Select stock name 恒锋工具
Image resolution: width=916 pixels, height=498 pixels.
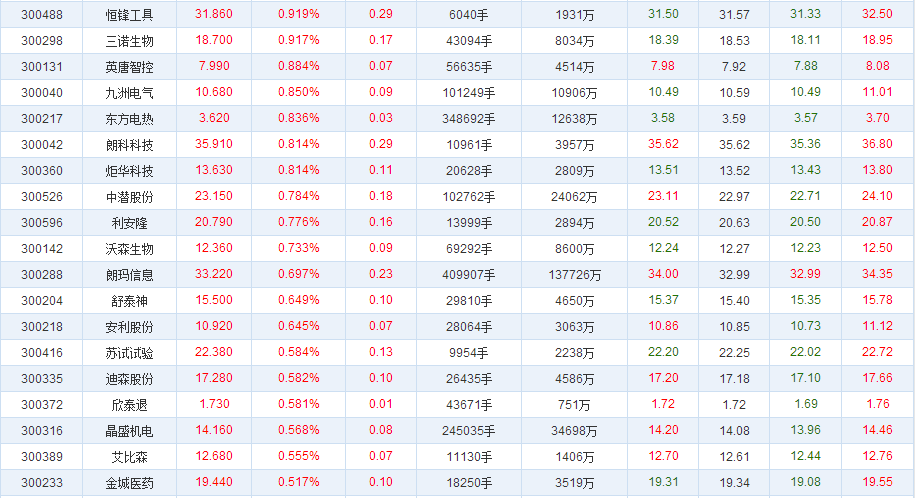pos(129,15)
